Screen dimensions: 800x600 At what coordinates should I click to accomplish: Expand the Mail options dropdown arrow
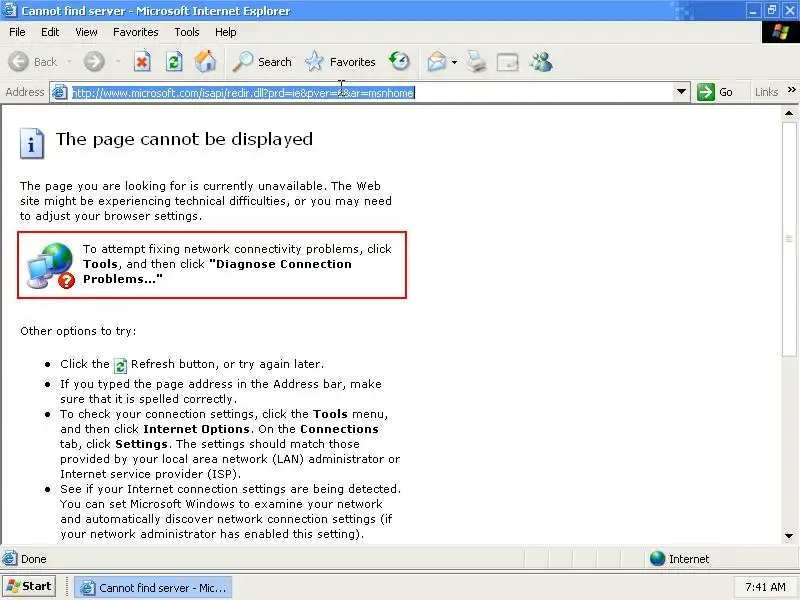(454, 62)
